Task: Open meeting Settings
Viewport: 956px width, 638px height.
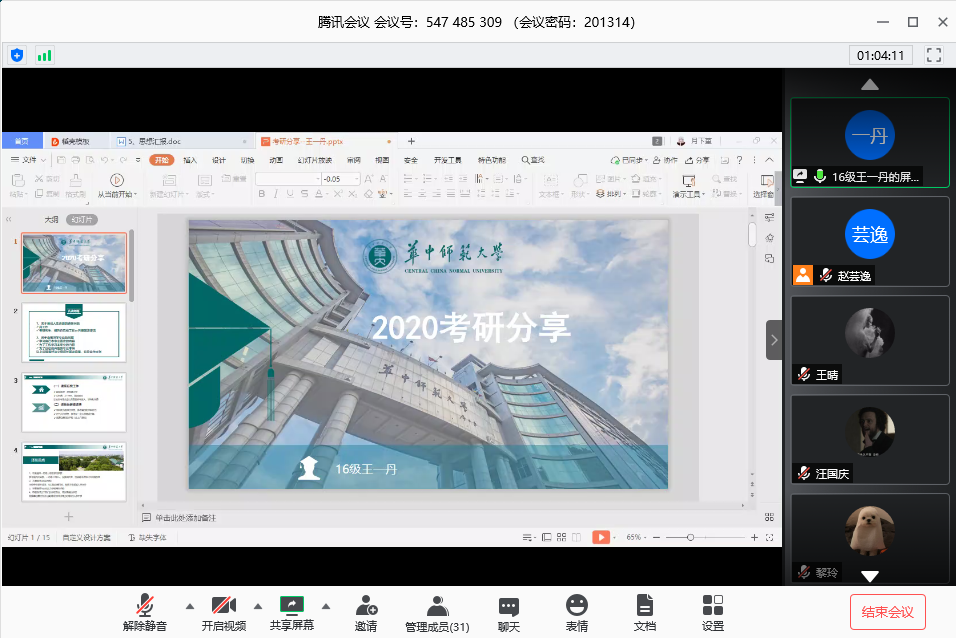Action: [713, 613]
